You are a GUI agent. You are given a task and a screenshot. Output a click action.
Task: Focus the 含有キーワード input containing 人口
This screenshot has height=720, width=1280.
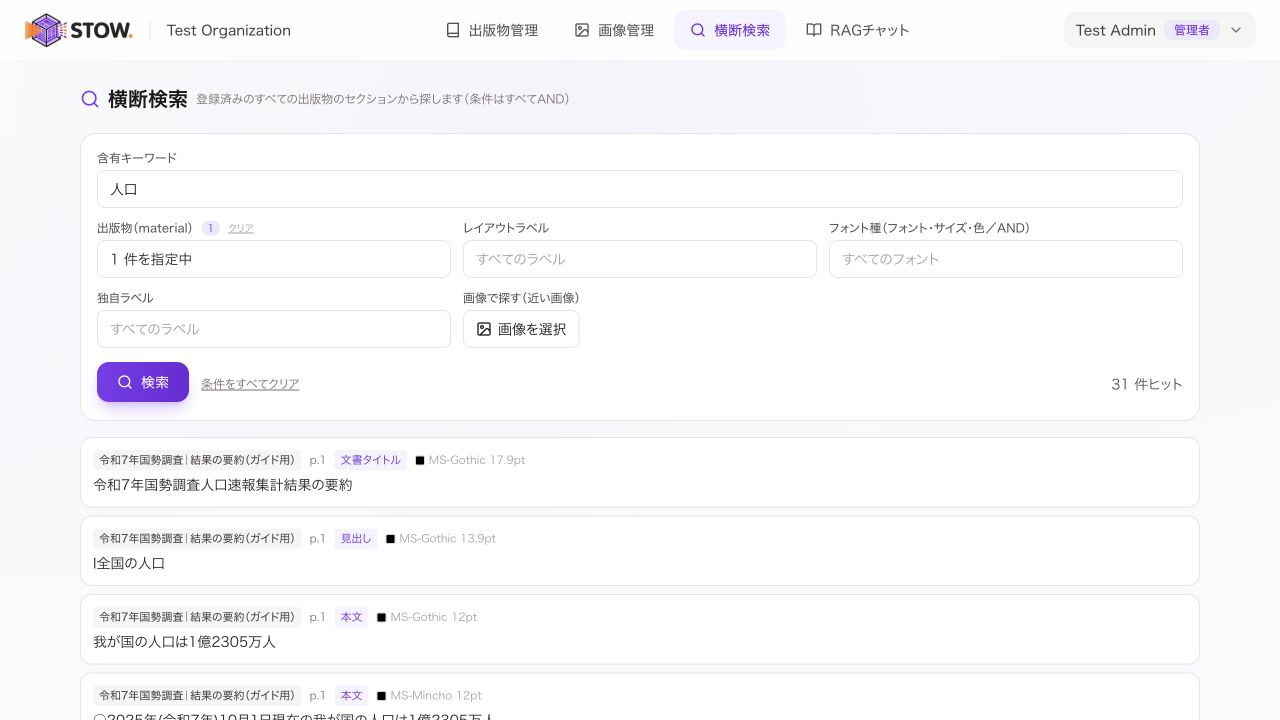(x=640, y=189)
